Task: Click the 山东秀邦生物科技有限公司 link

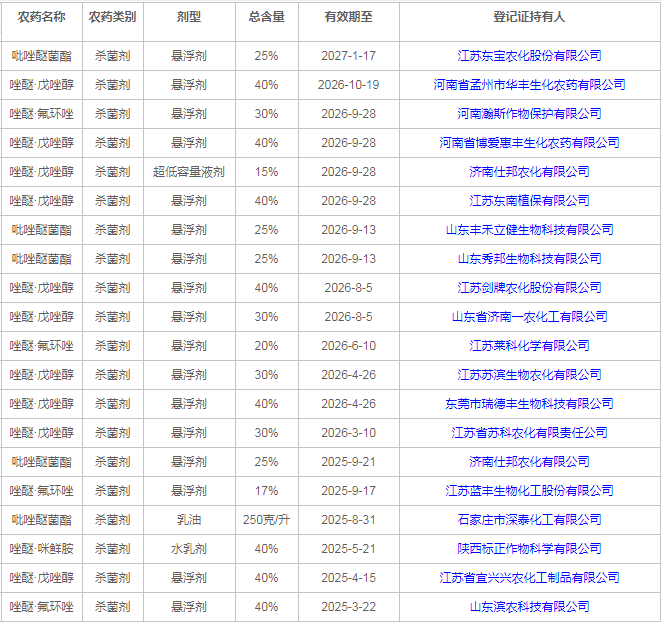Action: [x=529, y=259]
